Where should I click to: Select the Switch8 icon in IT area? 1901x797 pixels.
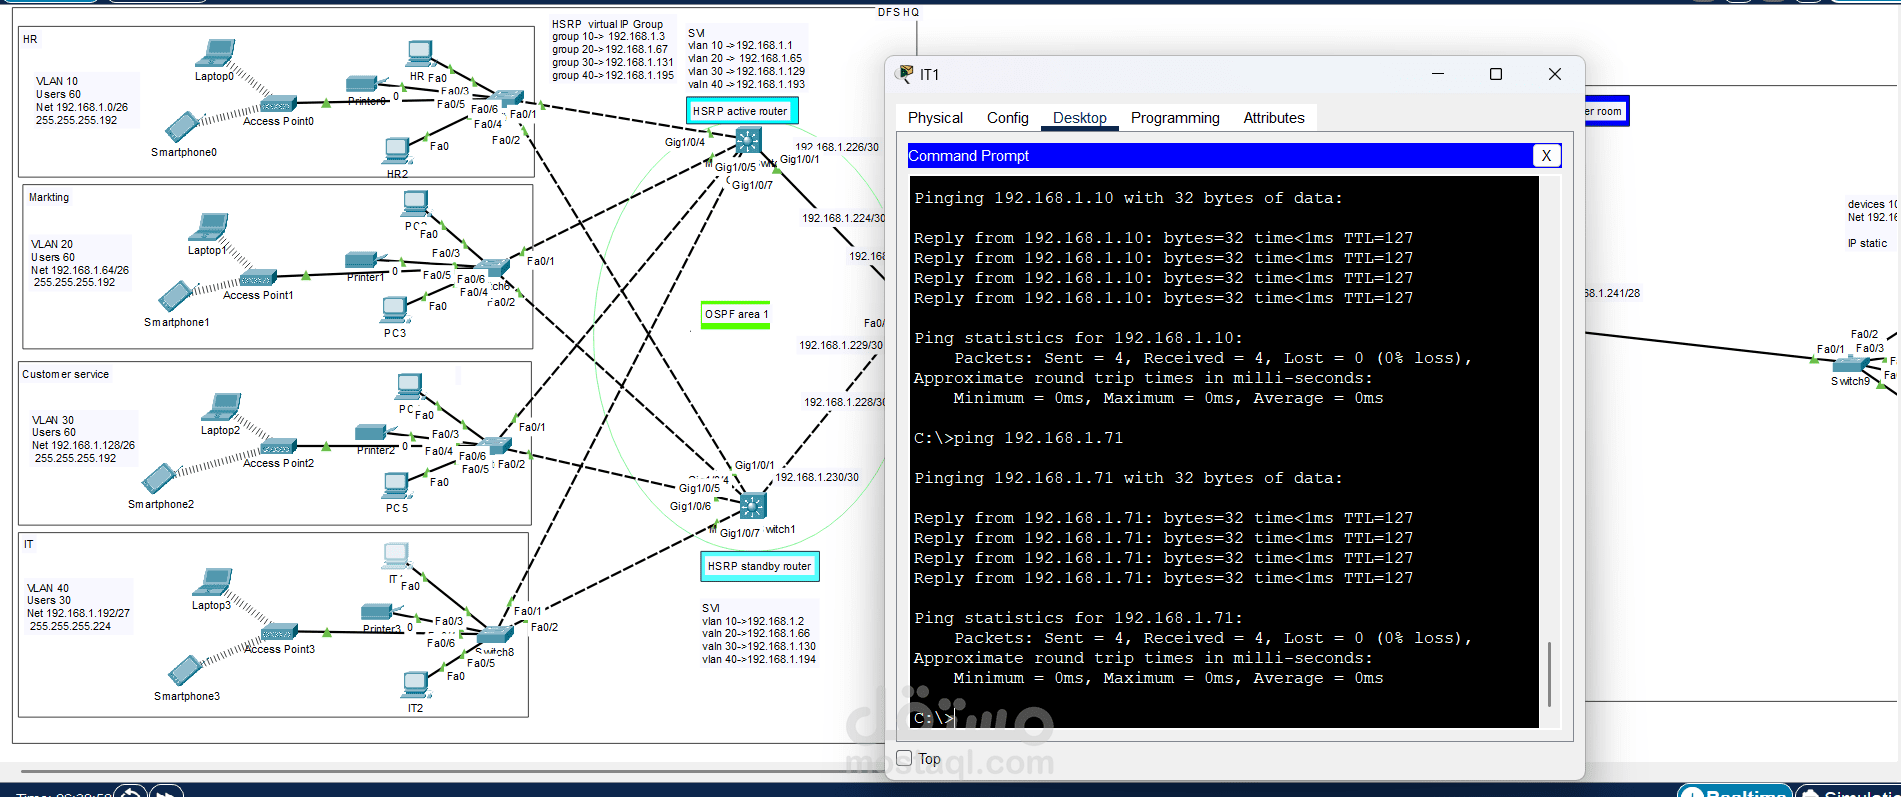(x=495, y=634)
